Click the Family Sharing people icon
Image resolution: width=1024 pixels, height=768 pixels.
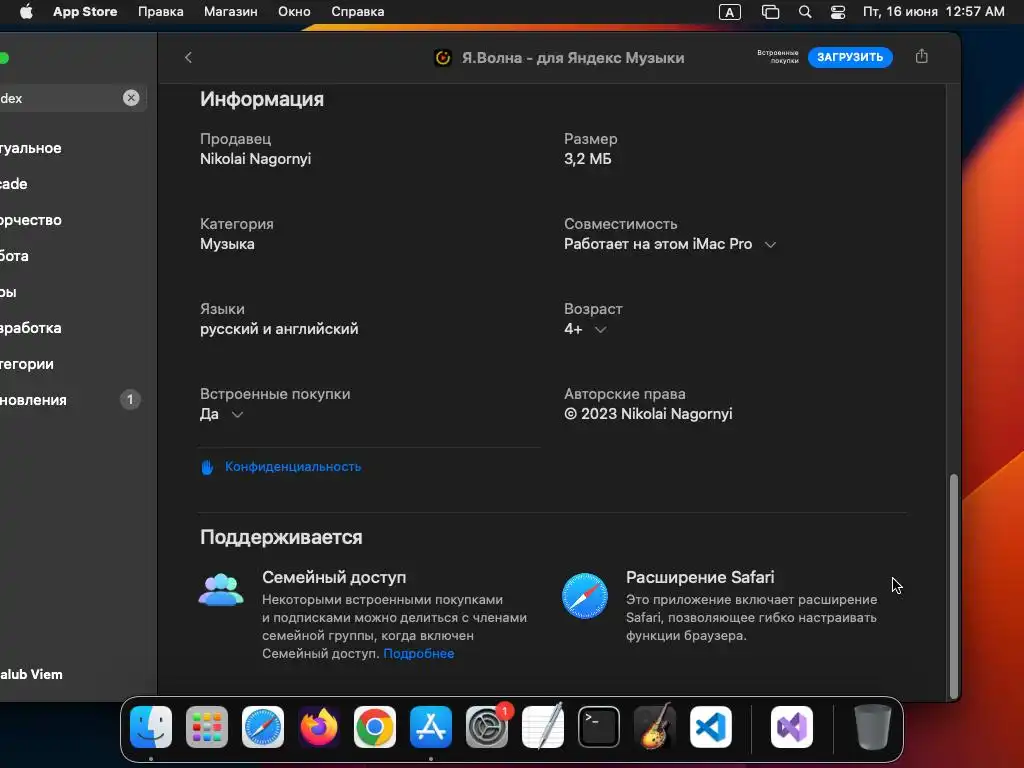pyautogui.click(x=221, y=590)
